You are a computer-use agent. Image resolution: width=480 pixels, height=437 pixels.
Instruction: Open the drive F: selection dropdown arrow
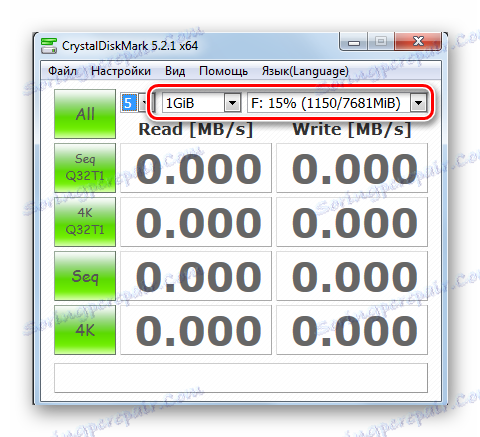(418, 103)
